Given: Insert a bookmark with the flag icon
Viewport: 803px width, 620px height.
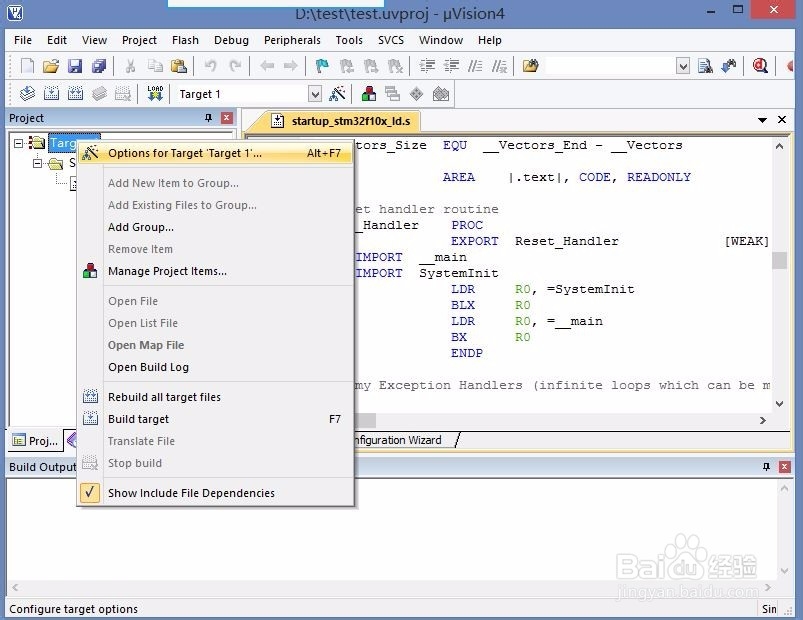Looking at the screenshot, I should 322,66.
